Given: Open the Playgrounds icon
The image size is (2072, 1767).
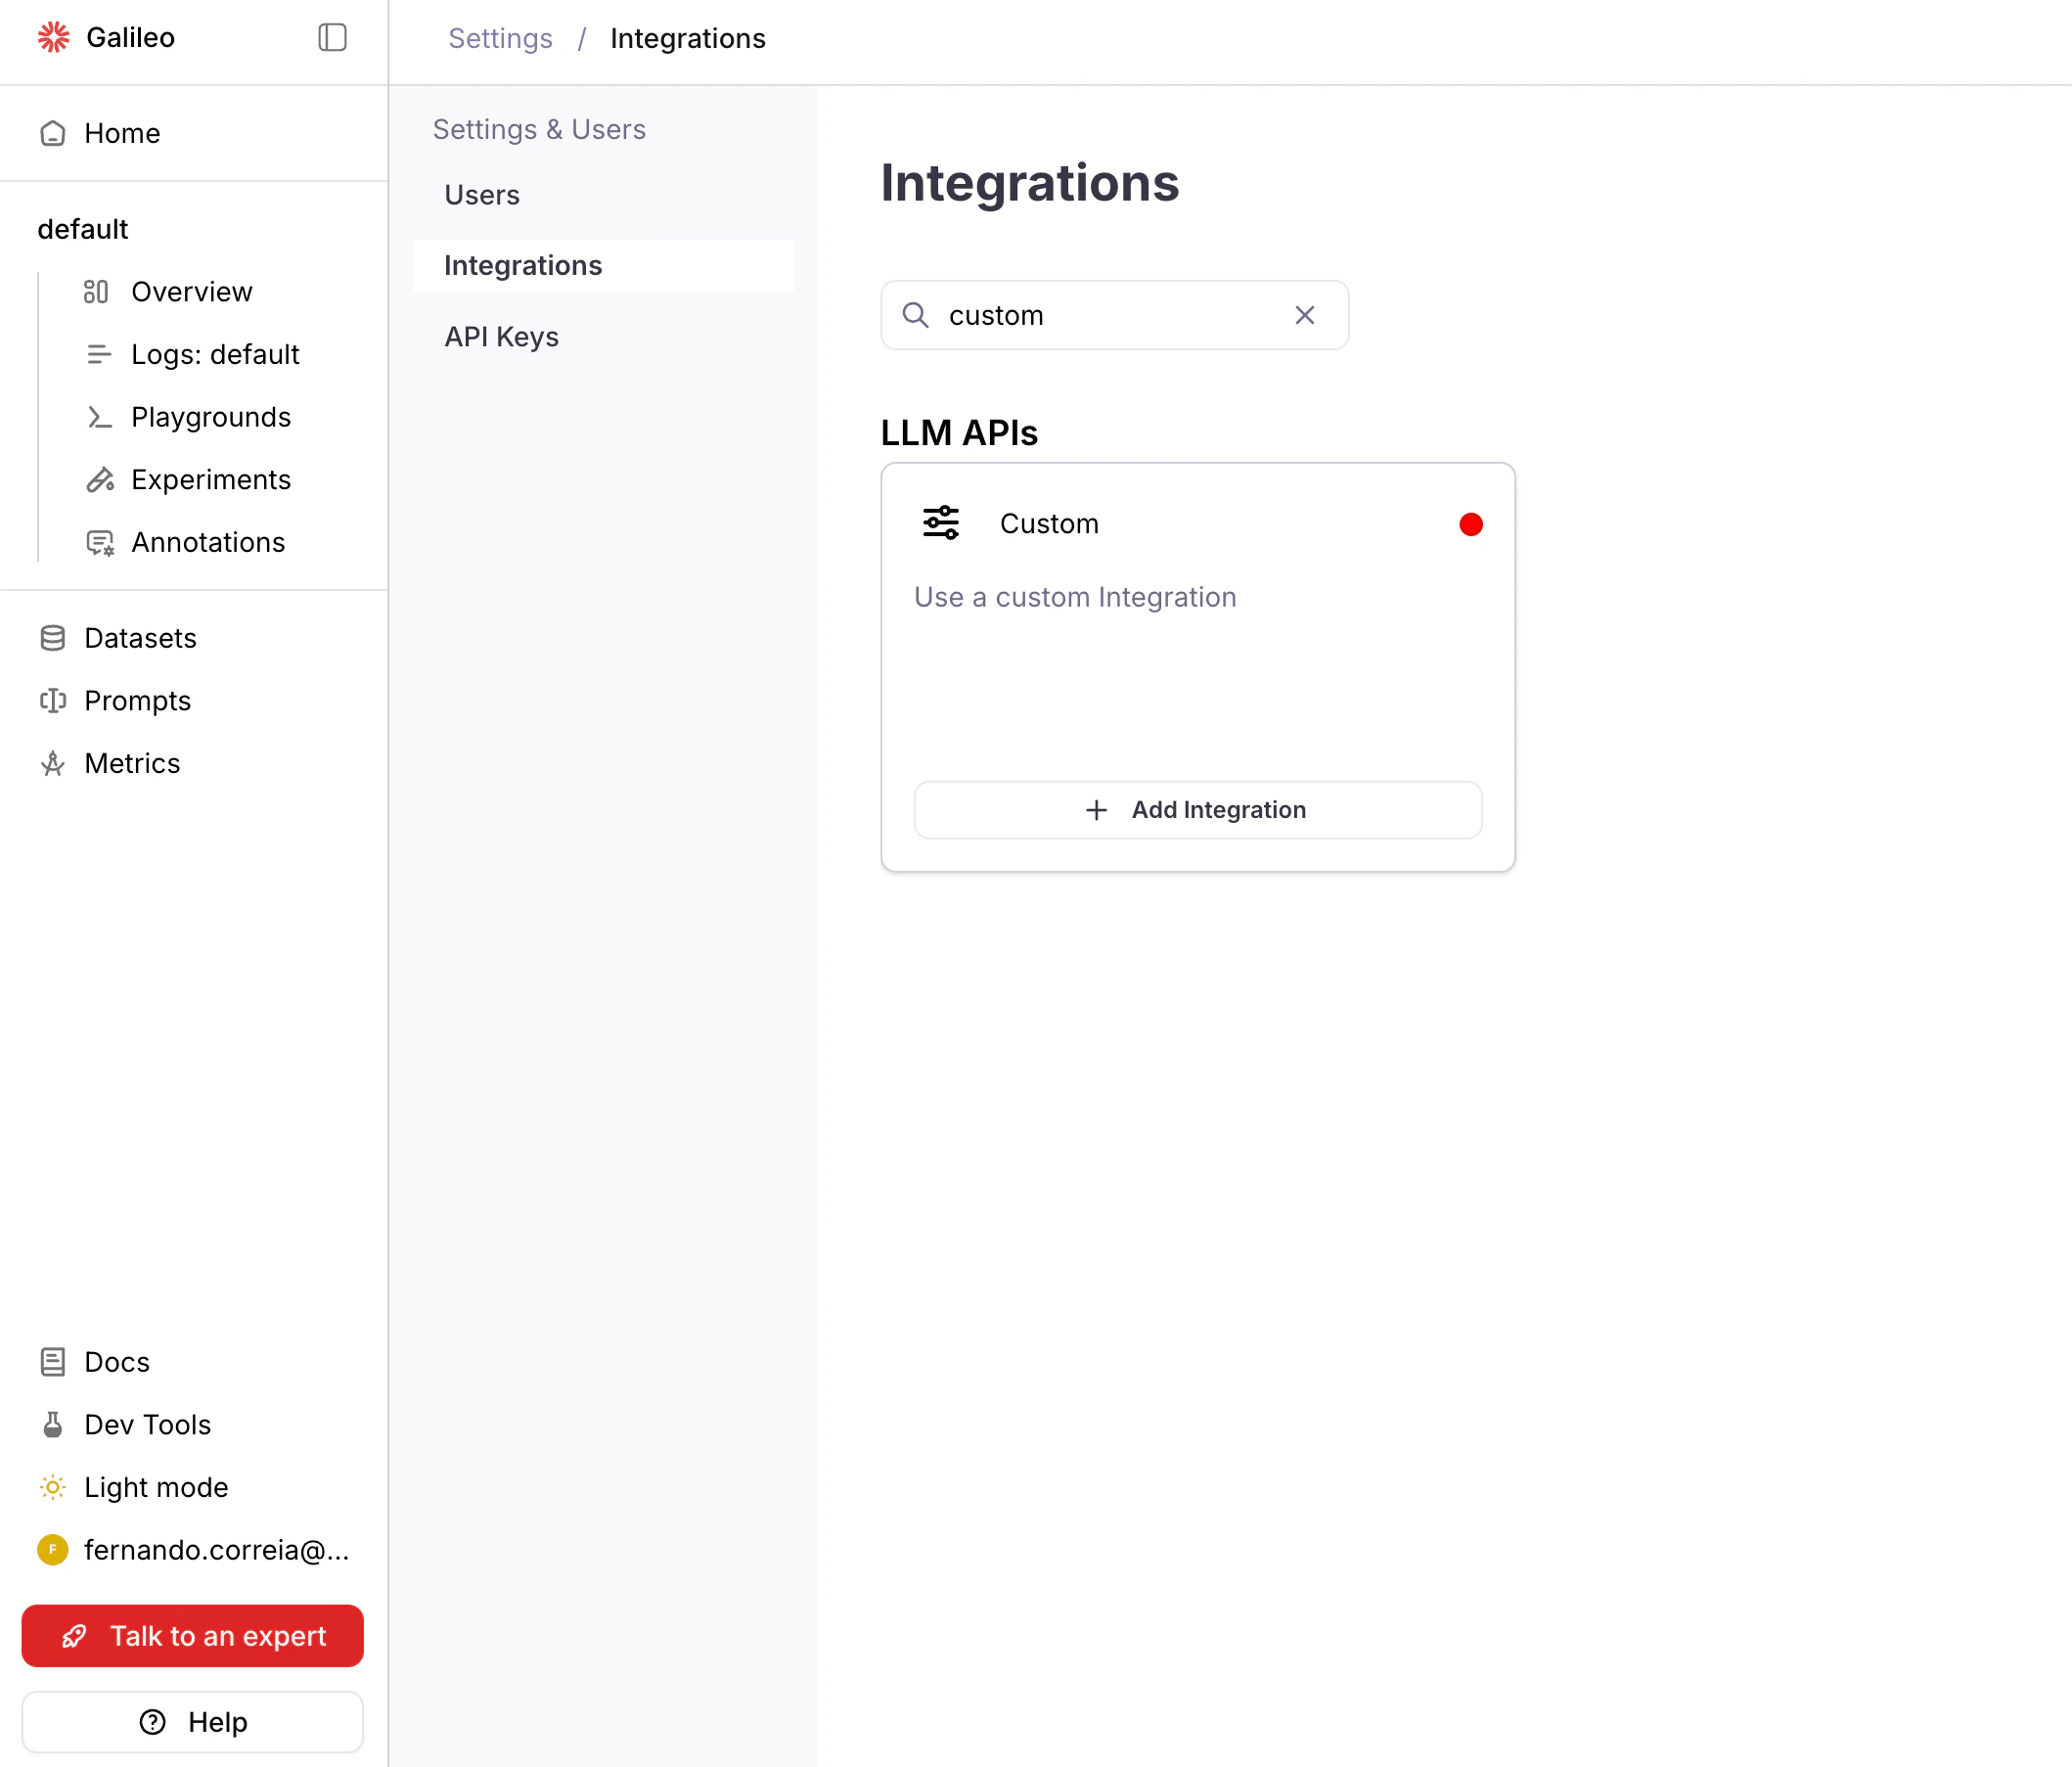Looking at the screenshot, I should (99, 417).
